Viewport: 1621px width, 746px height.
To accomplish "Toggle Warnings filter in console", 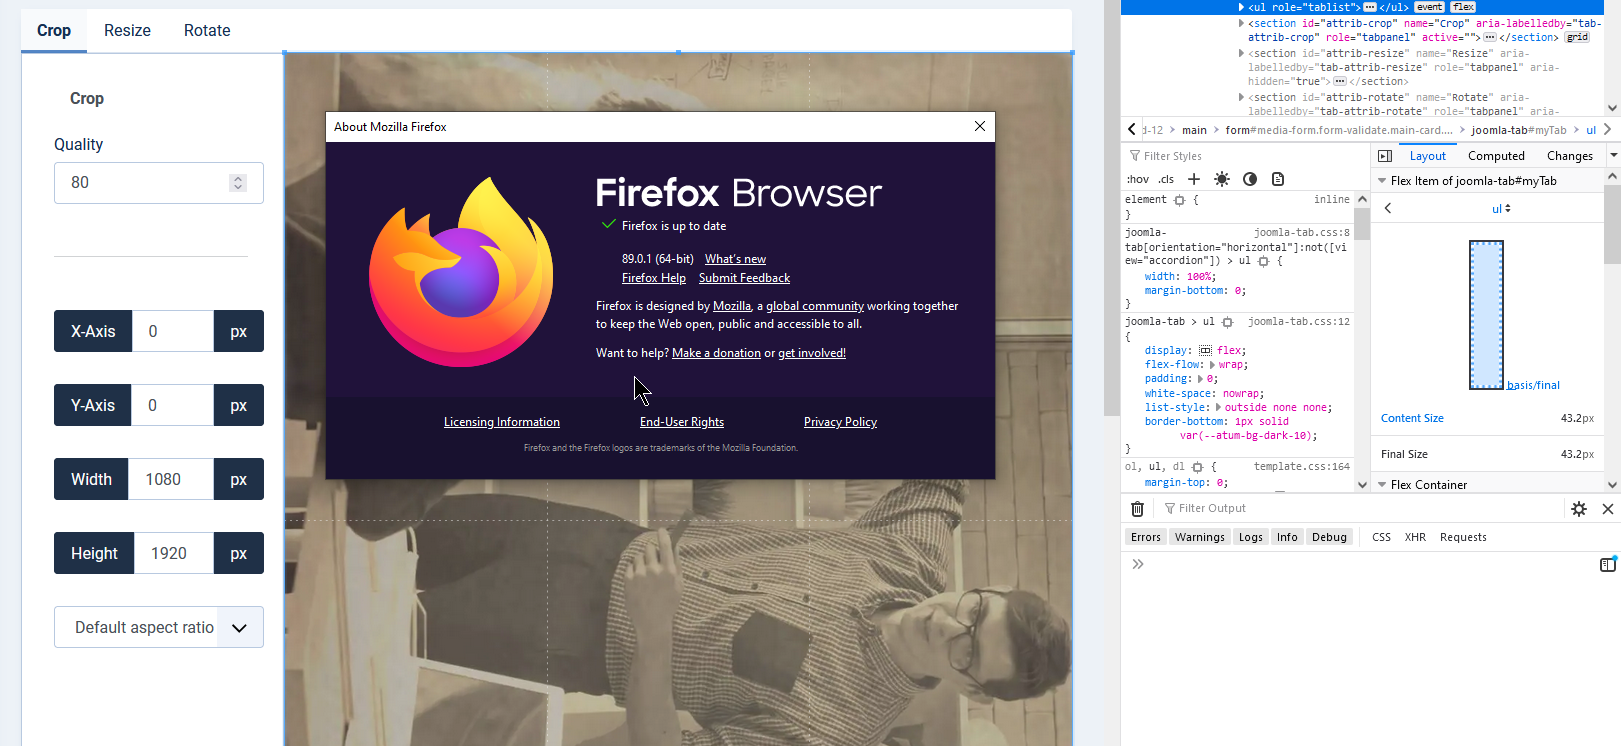I will [1200, 537].
